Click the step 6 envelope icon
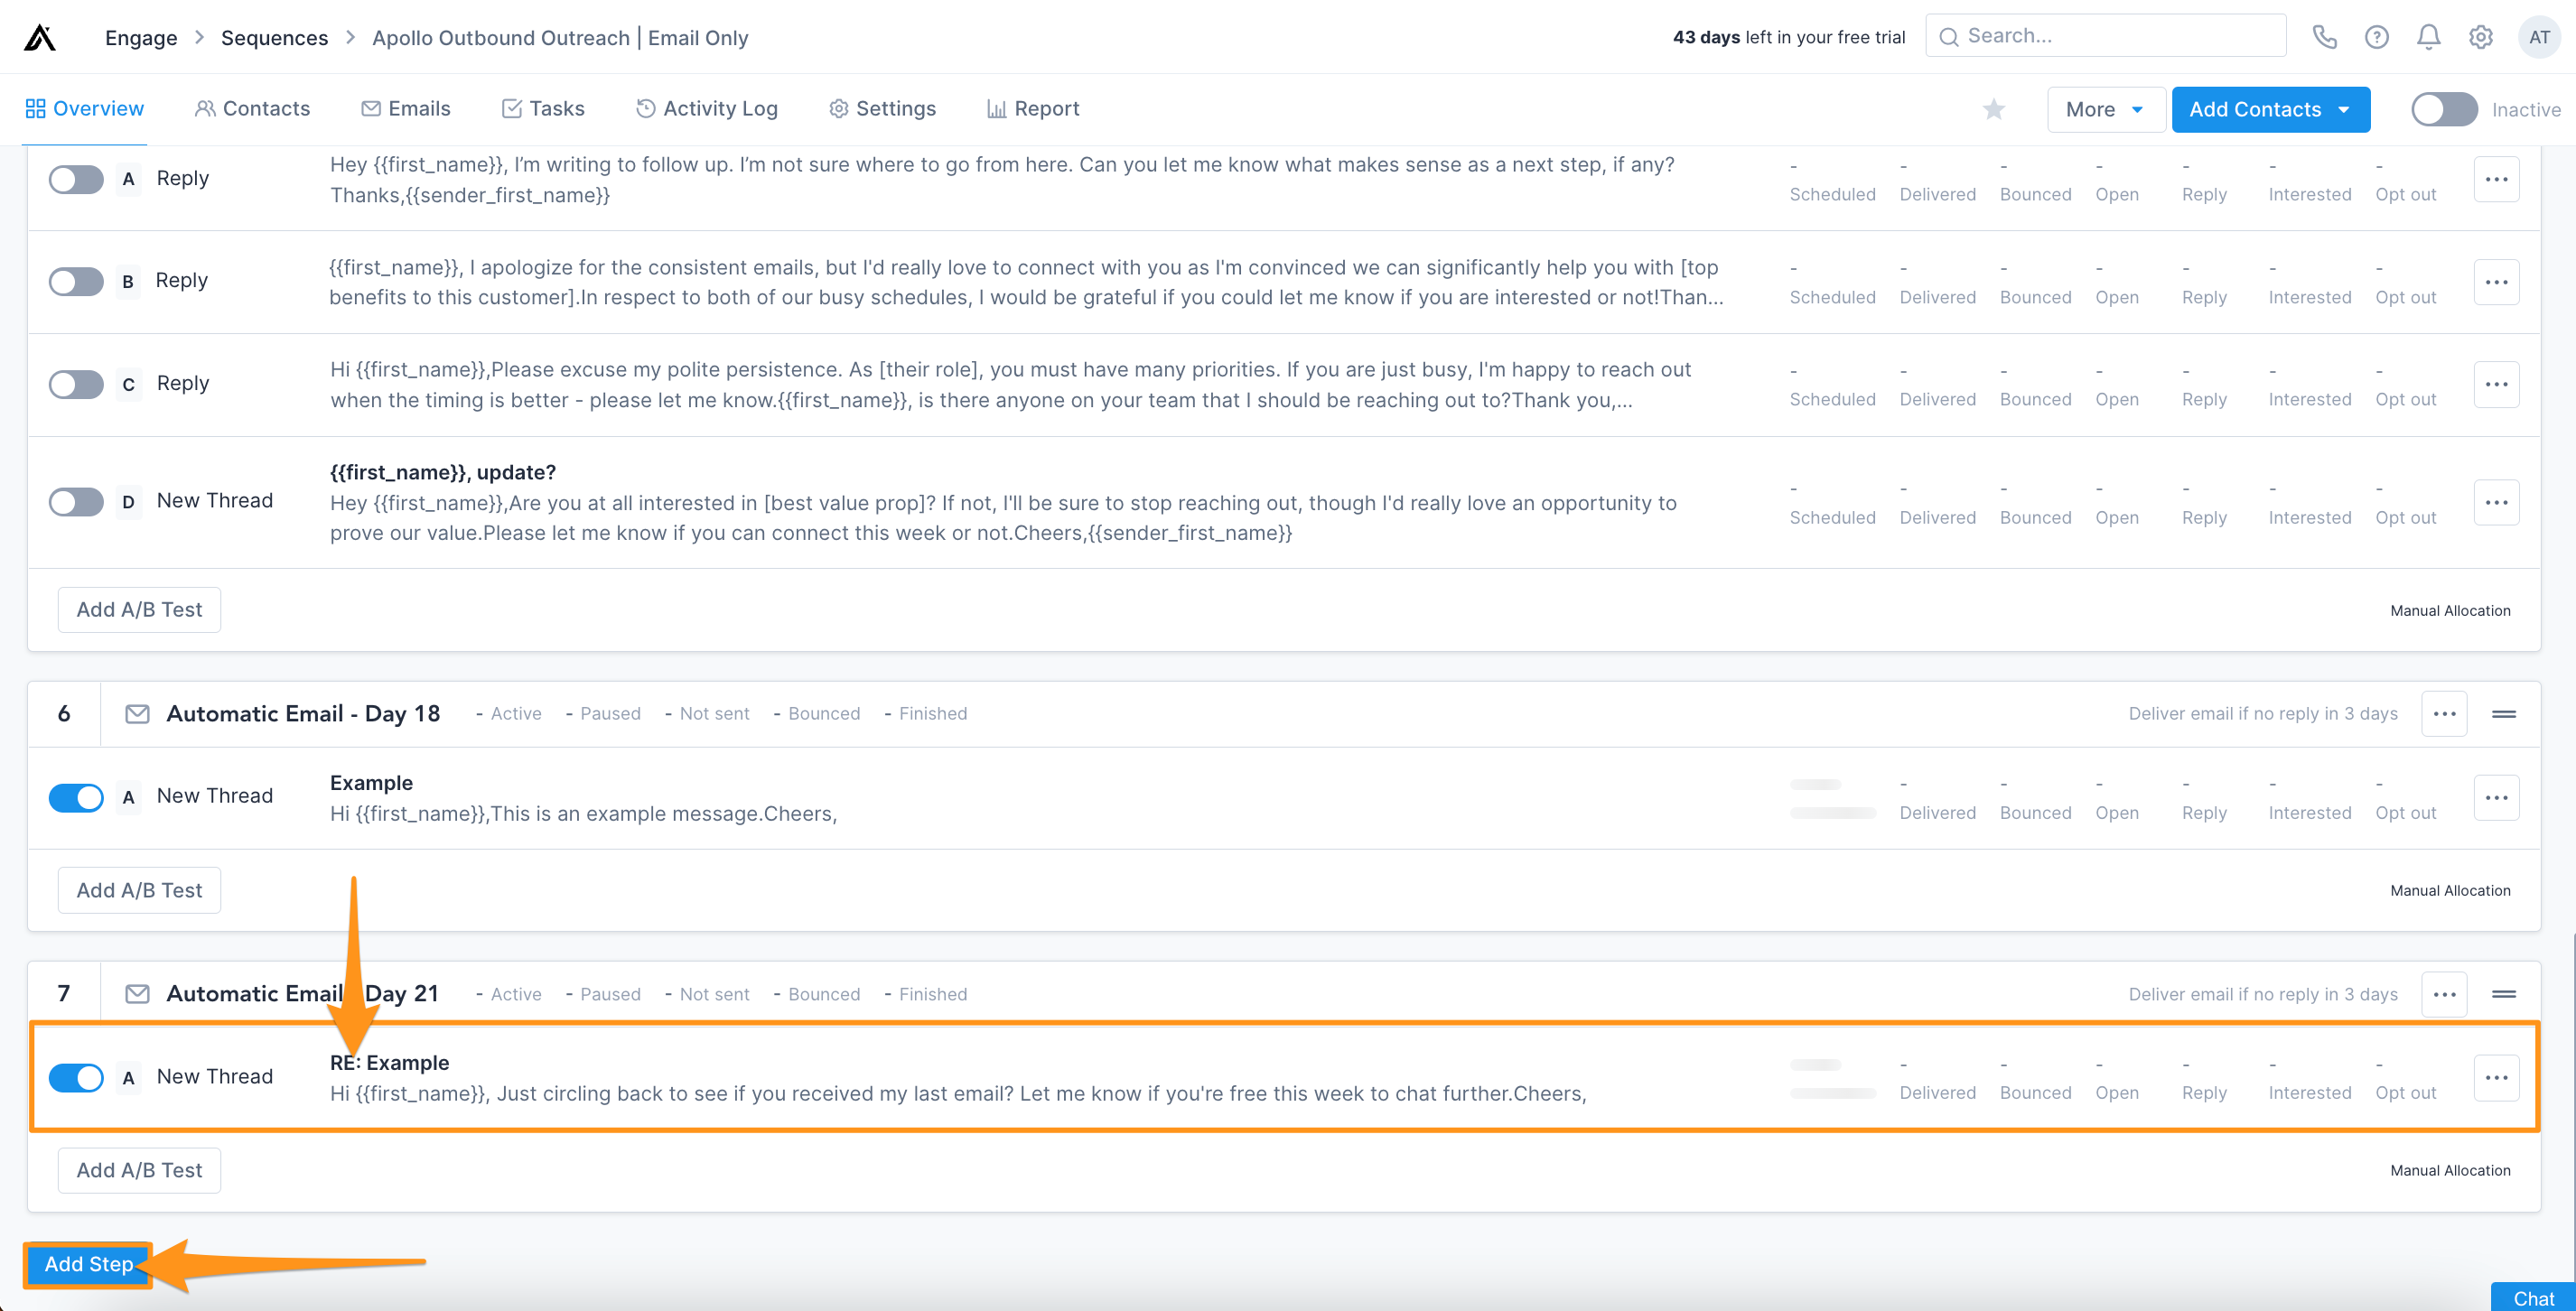This screenshot has height=1311, width=2576. pos(137,714)
